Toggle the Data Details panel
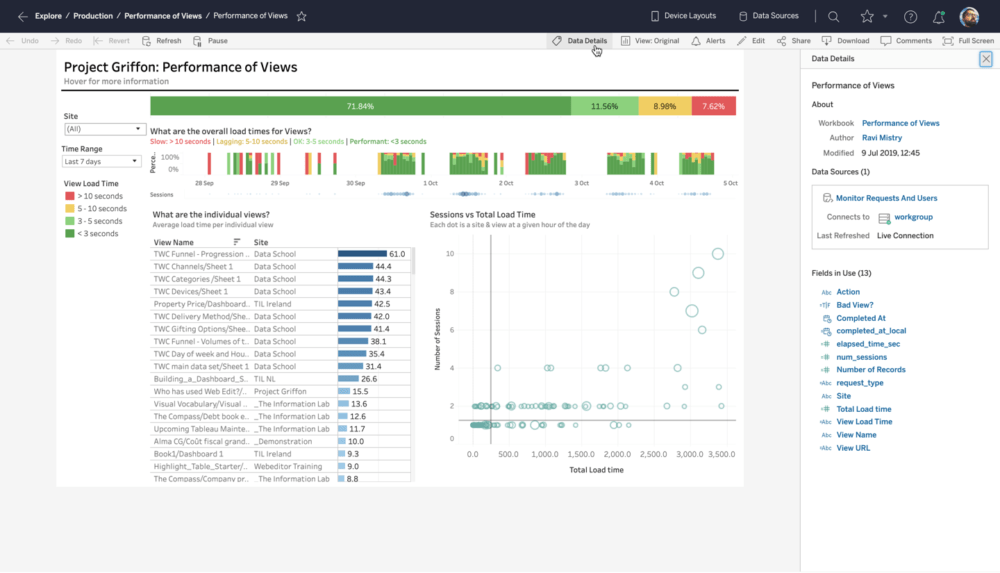Viewport: 1000px width, 573px height. tap(579, 41)
